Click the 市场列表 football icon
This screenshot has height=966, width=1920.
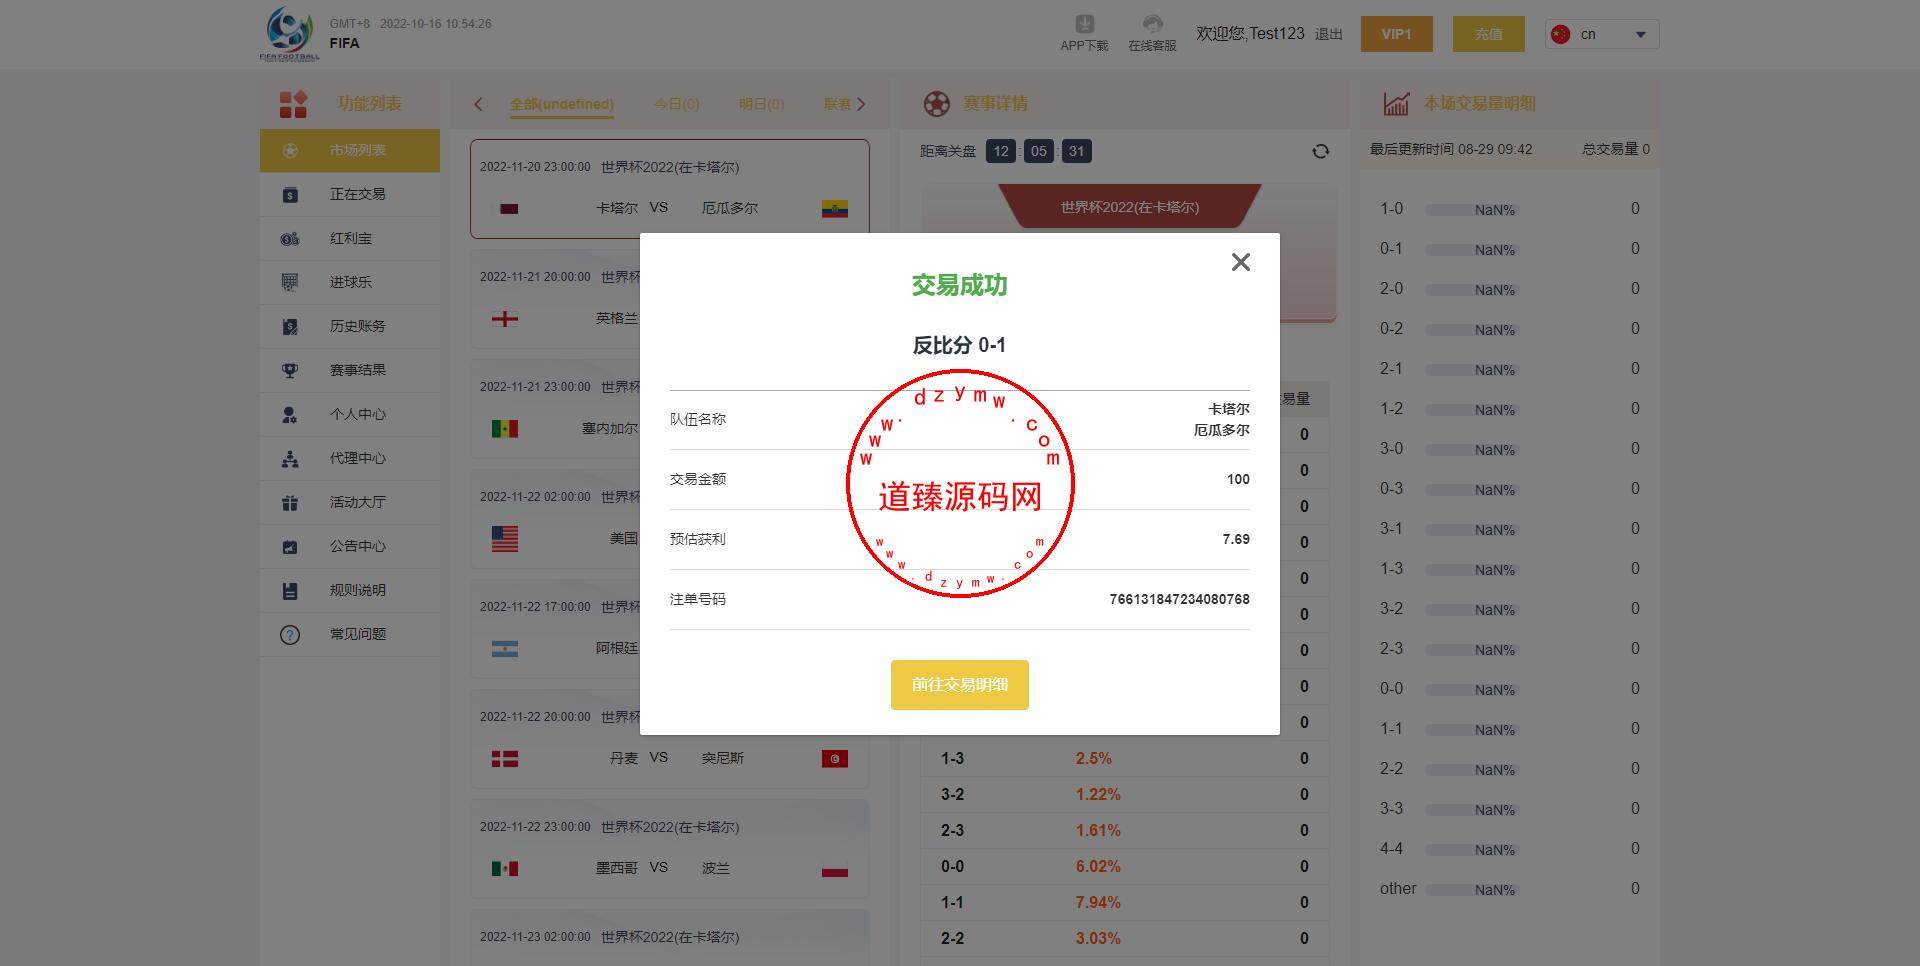coord(290,150)
